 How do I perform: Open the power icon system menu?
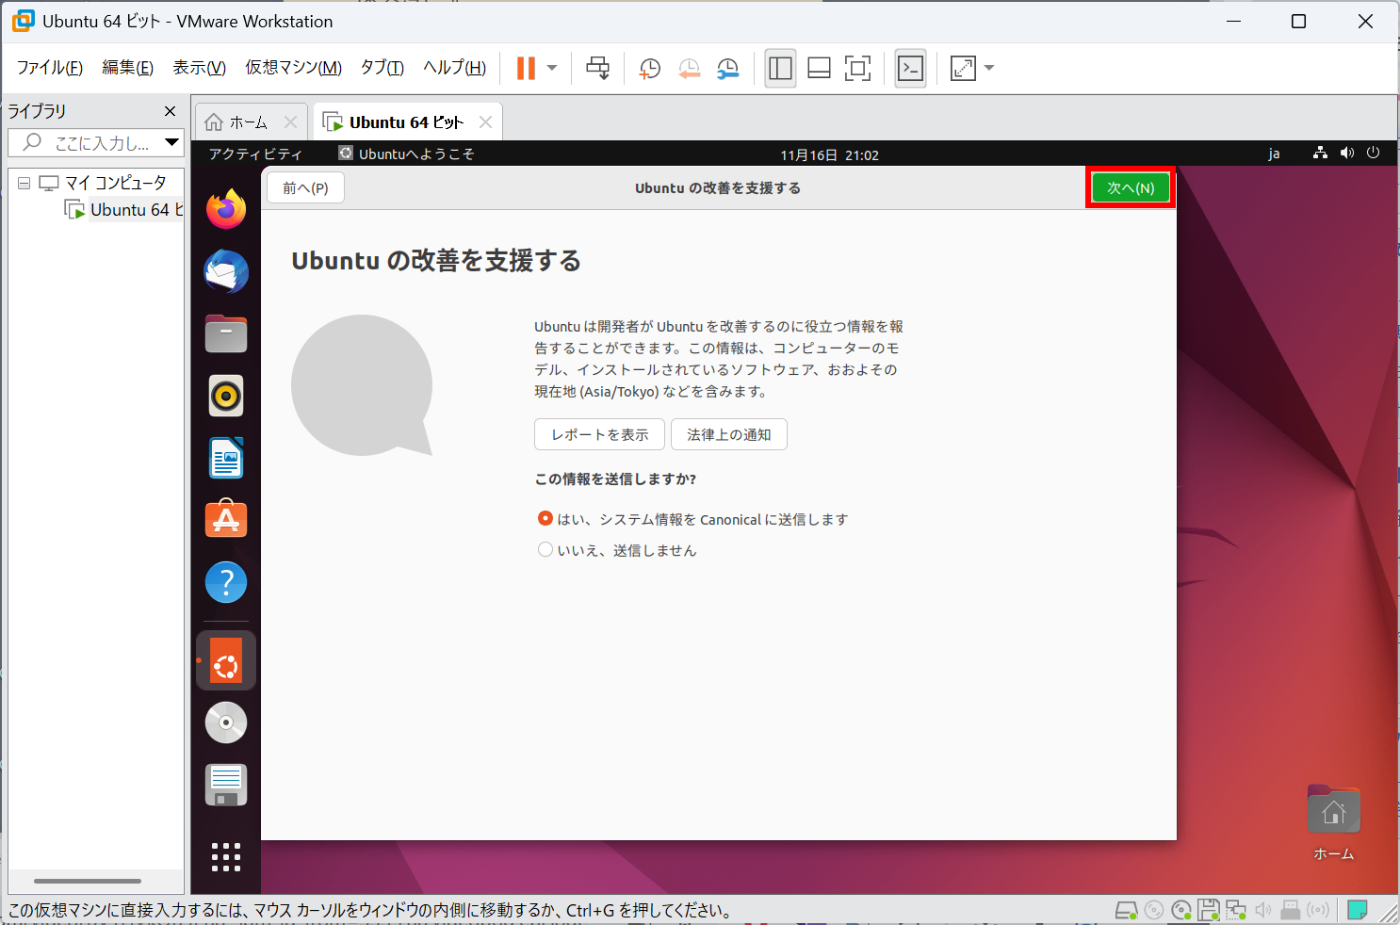point(1373,153)
